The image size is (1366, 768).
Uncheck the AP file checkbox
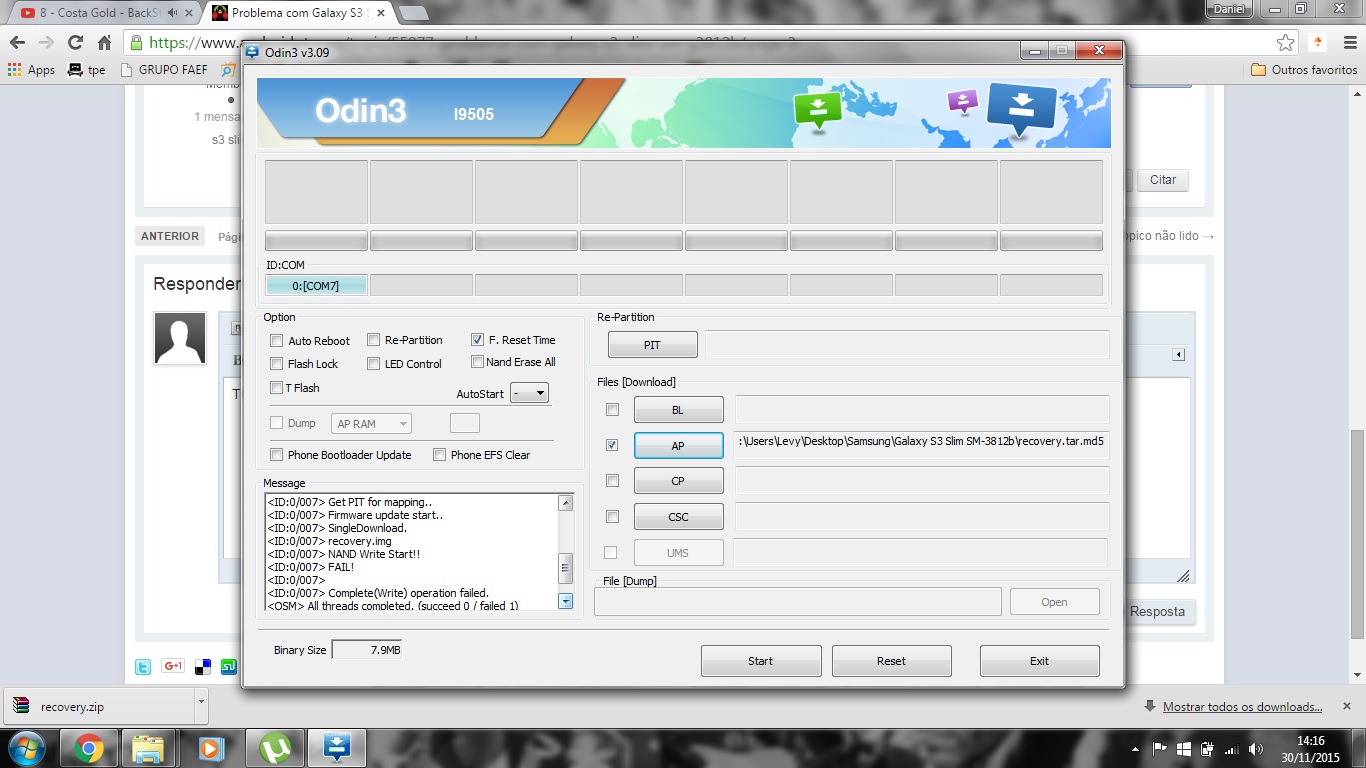[613, 445]
